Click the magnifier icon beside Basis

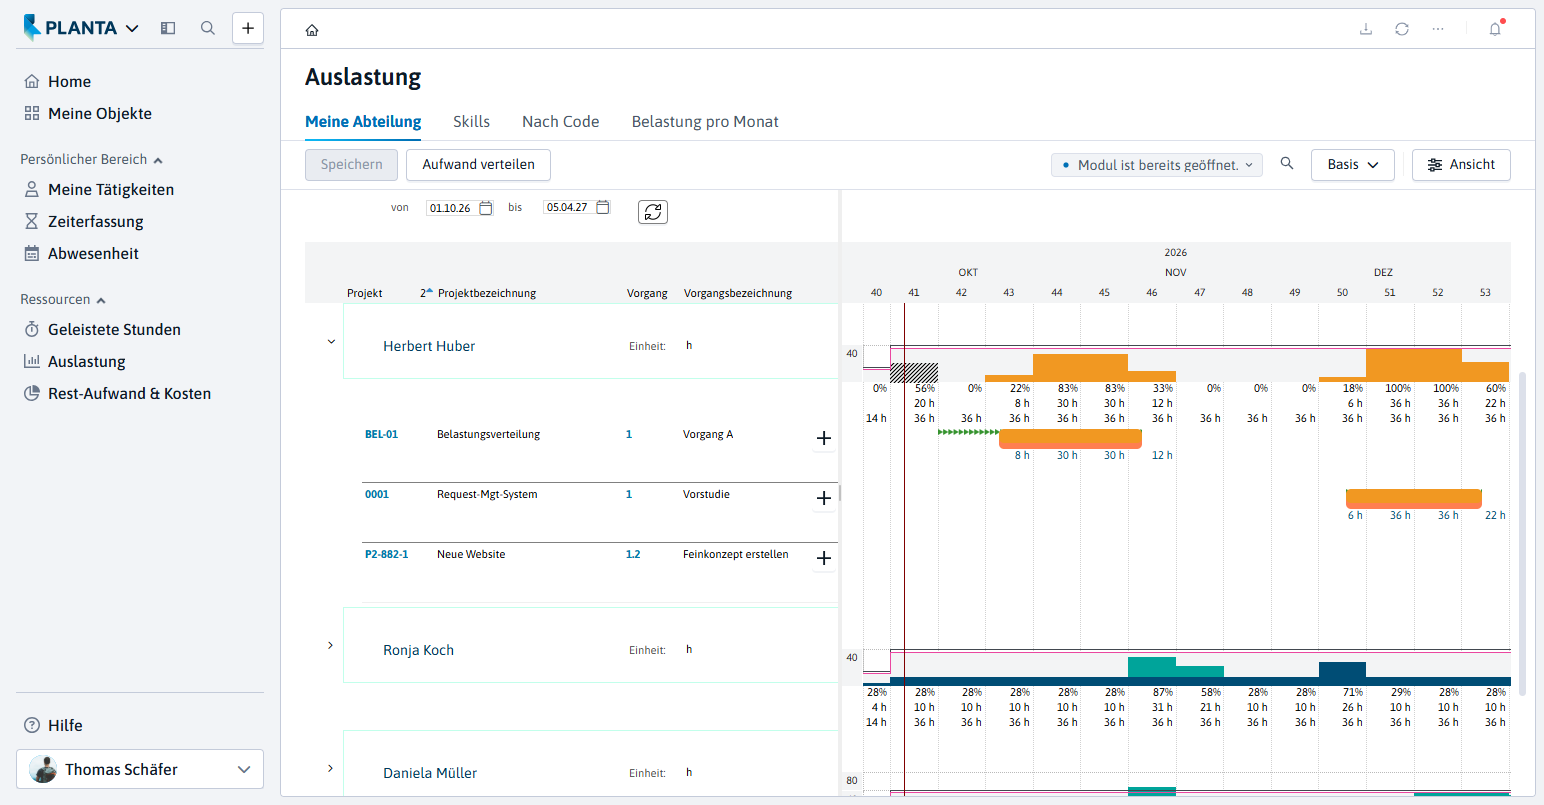(1287, 164)
